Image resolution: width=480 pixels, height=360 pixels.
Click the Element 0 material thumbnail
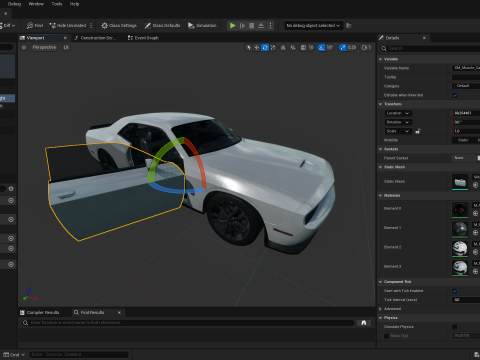pos(460,210)
